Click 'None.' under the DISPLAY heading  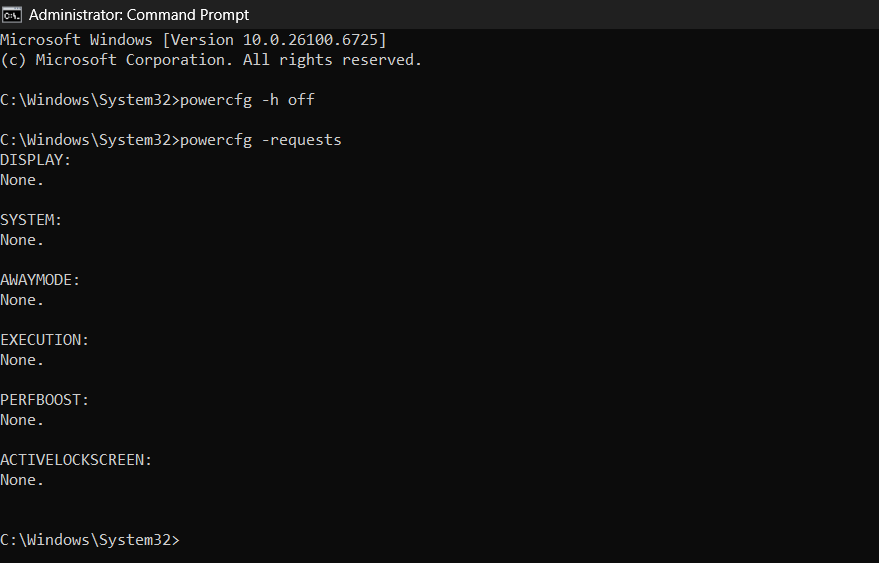pyautogui.click(x=22, y=180)
